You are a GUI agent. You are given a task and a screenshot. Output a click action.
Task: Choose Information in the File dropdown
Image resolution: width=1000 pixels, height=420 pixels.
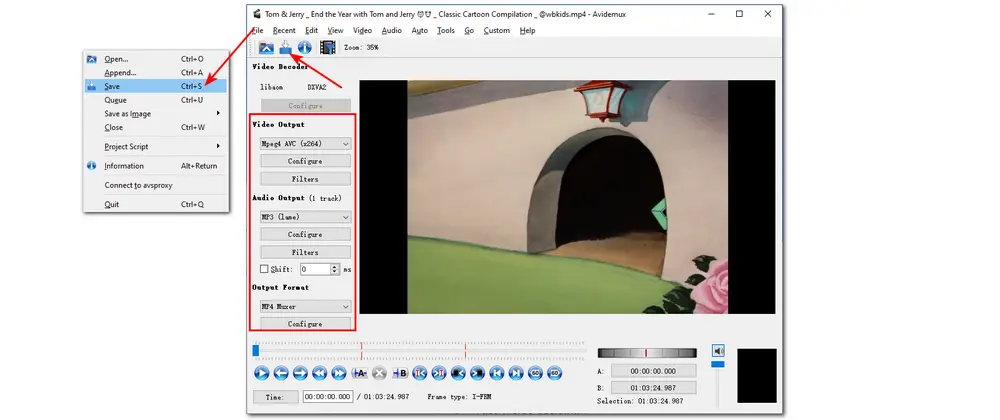click(x=156, y=166)
